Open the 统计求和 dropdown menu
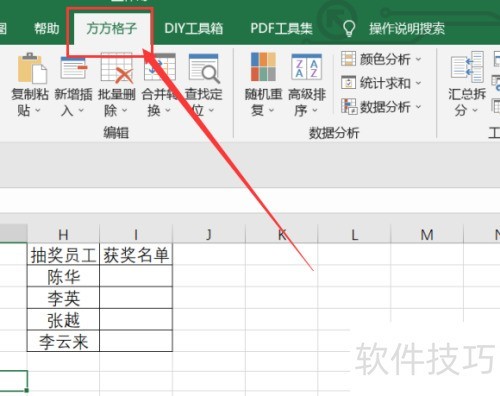This screenshot has width=500, height=396. point(418,83)
